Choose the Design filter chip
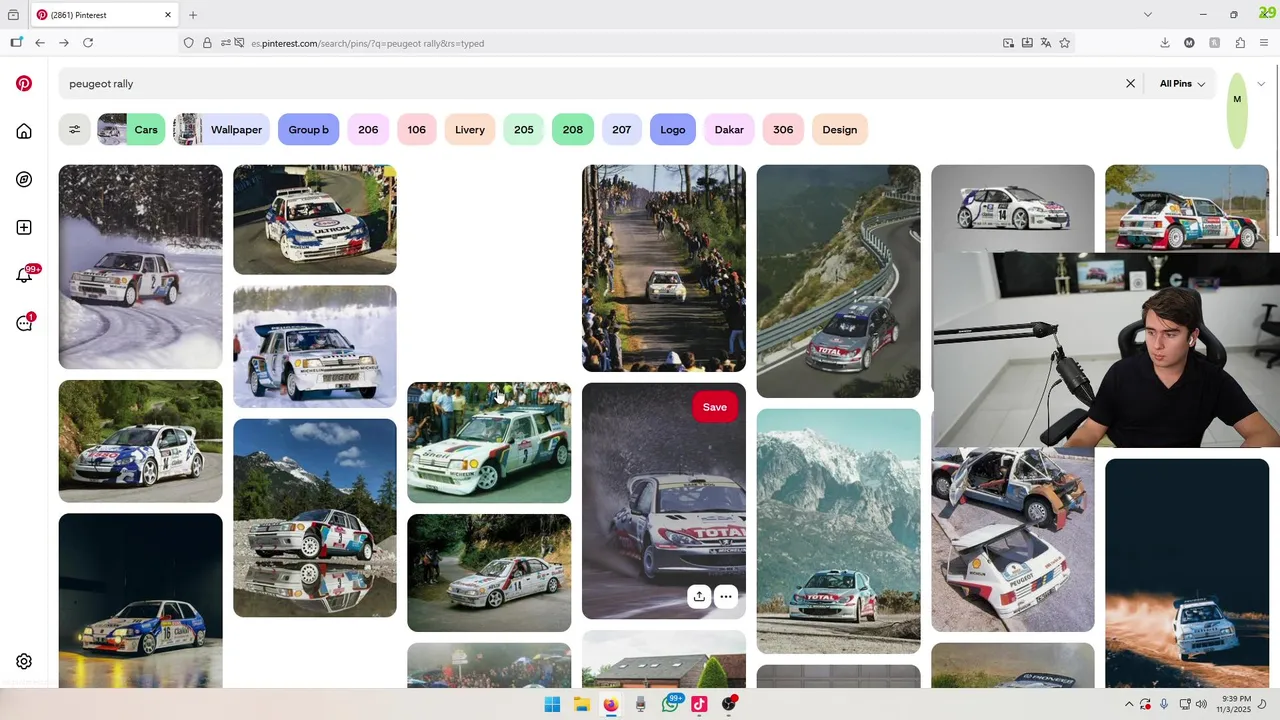This screenshot has width=1280, height=720. click(840, 130)
